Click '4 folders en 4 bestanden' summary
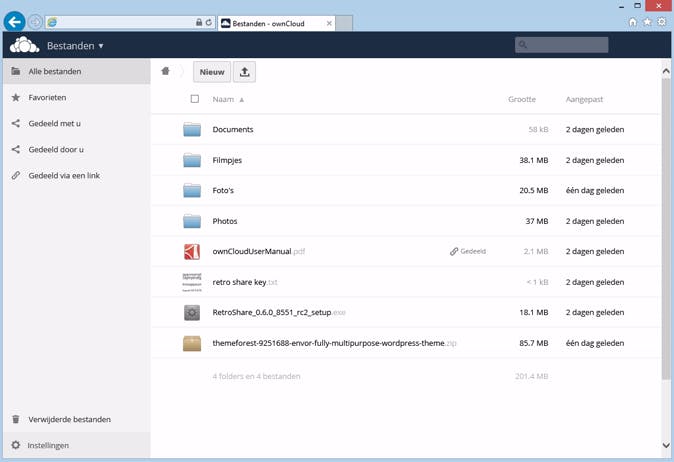Screen dimensions: 674x462 pos(256,376)
